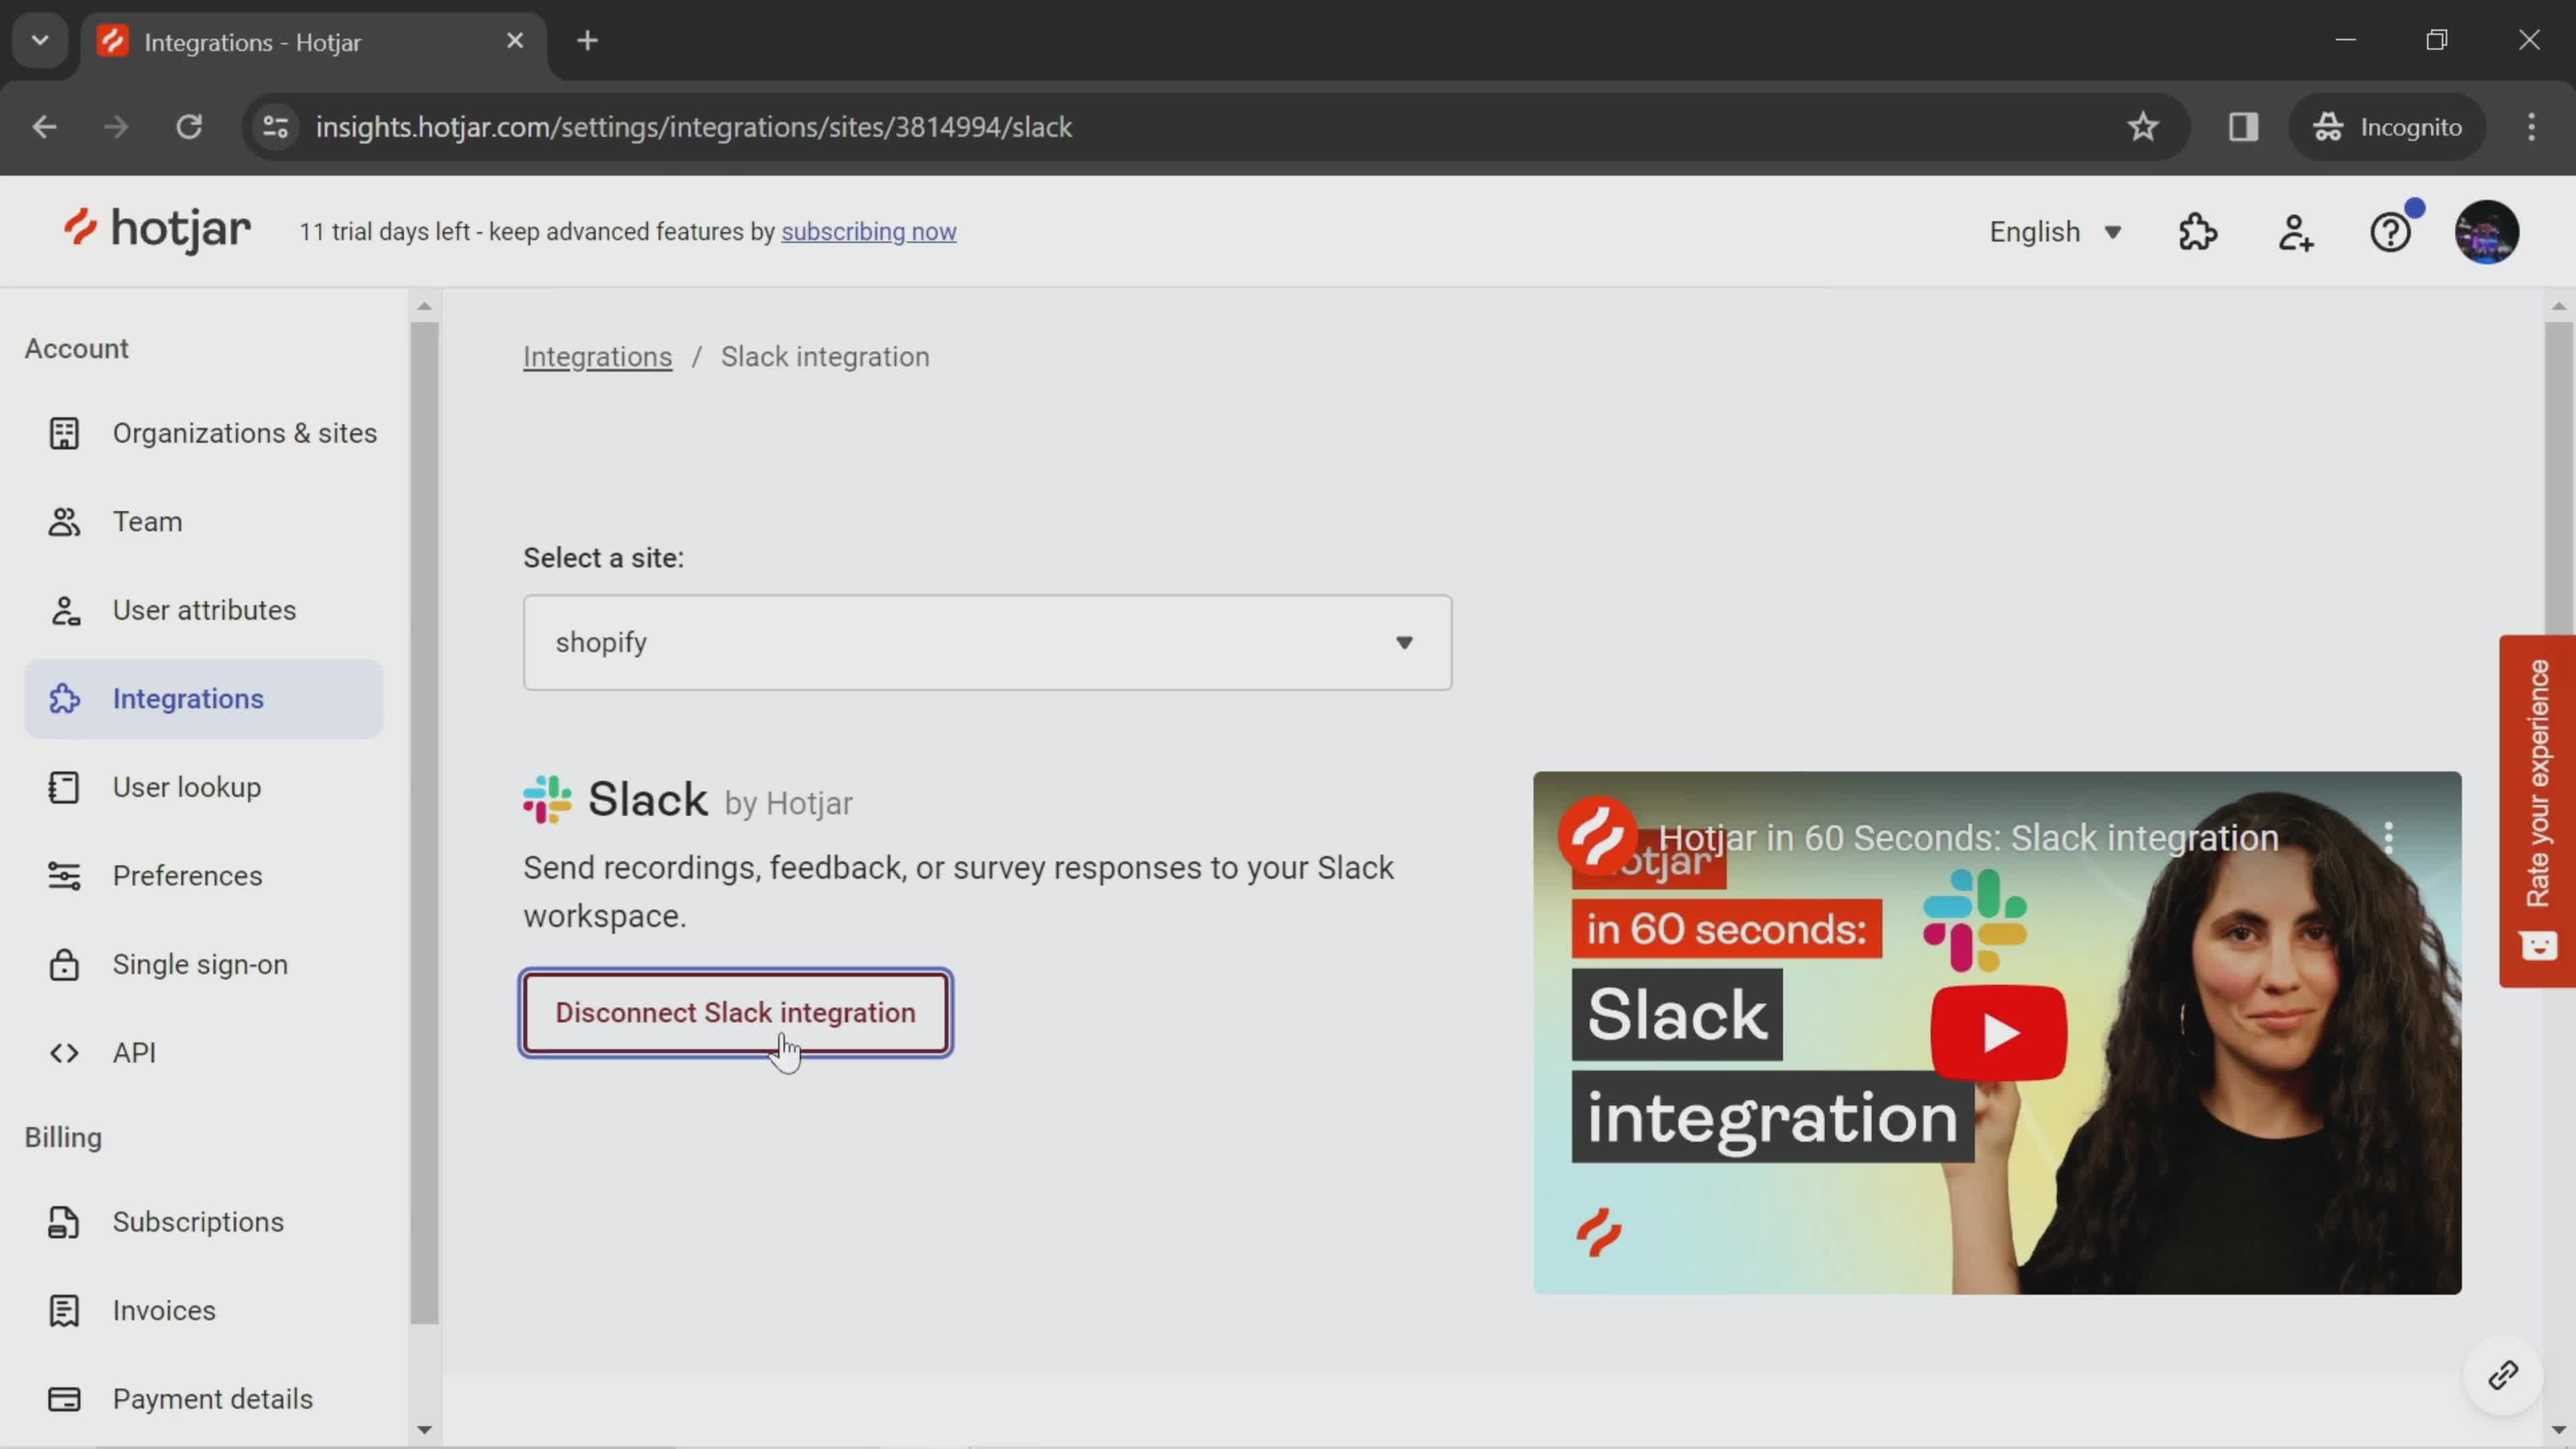The width and height of the screenshot is (2576, 1449).
Task: Click the browser forward arrow
Action: point(116,127)
